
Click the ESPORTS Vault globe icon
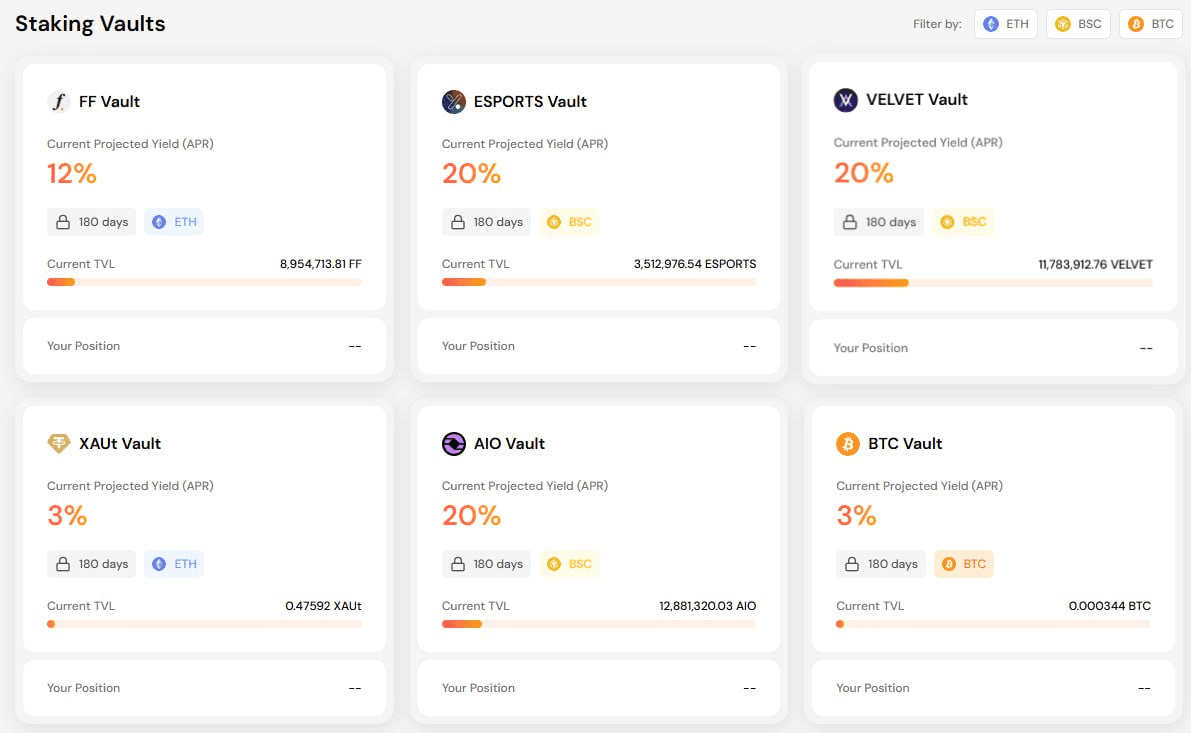coord(453,101)
